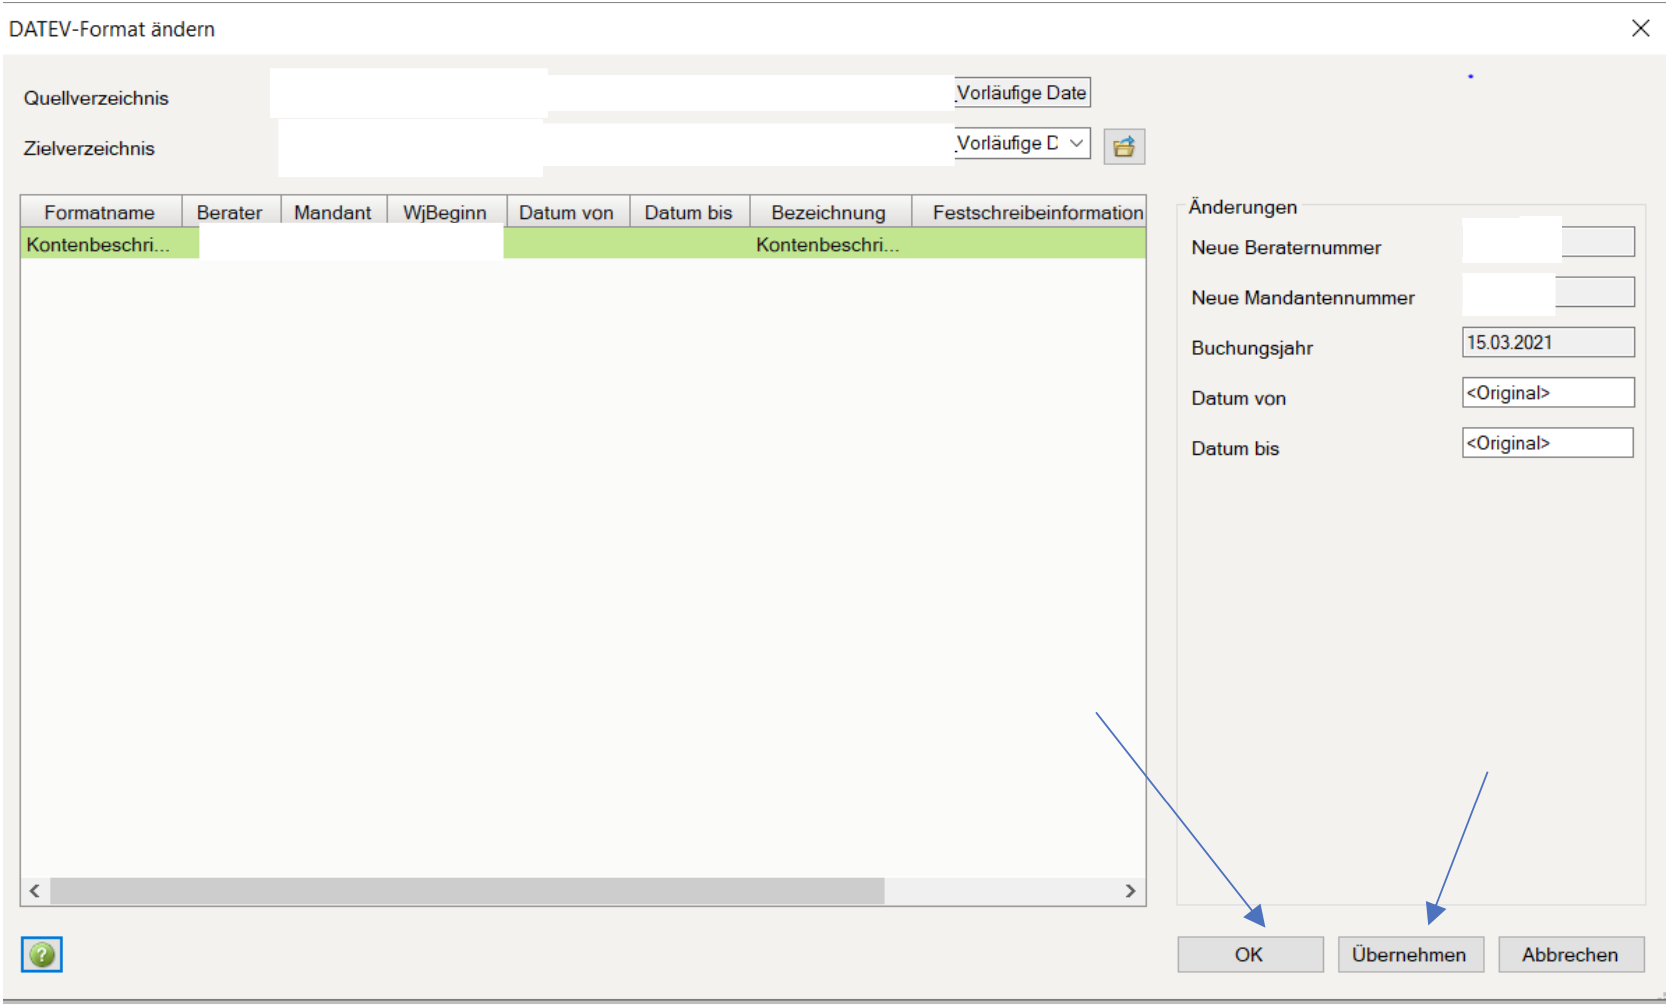The height and width of the screenshot is (1006, 1668).
Task: Cancel via the Abbrechen button
Action: click(1570, 955)
